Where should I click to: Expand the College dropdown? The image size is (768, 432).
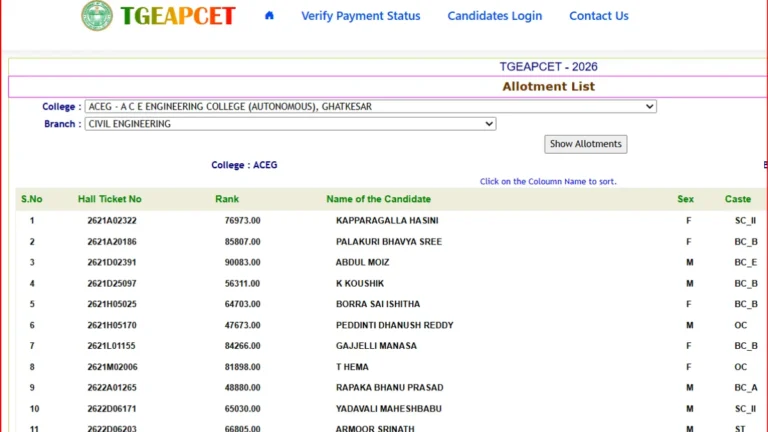click(370, 106)
